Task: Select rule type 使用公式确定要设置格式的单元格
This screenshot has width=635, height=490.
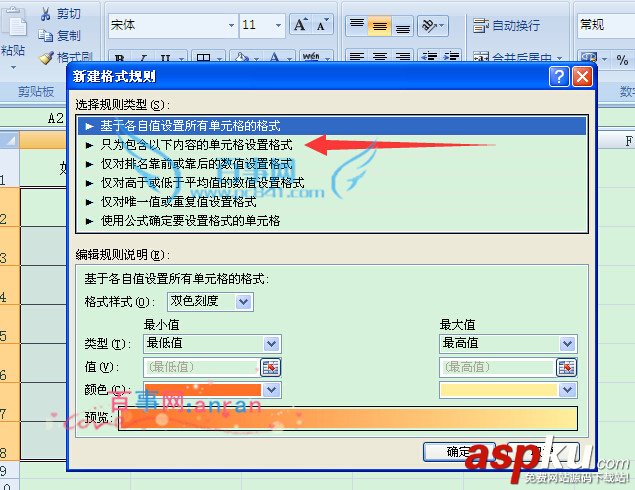Action: (x=332, y=221)
